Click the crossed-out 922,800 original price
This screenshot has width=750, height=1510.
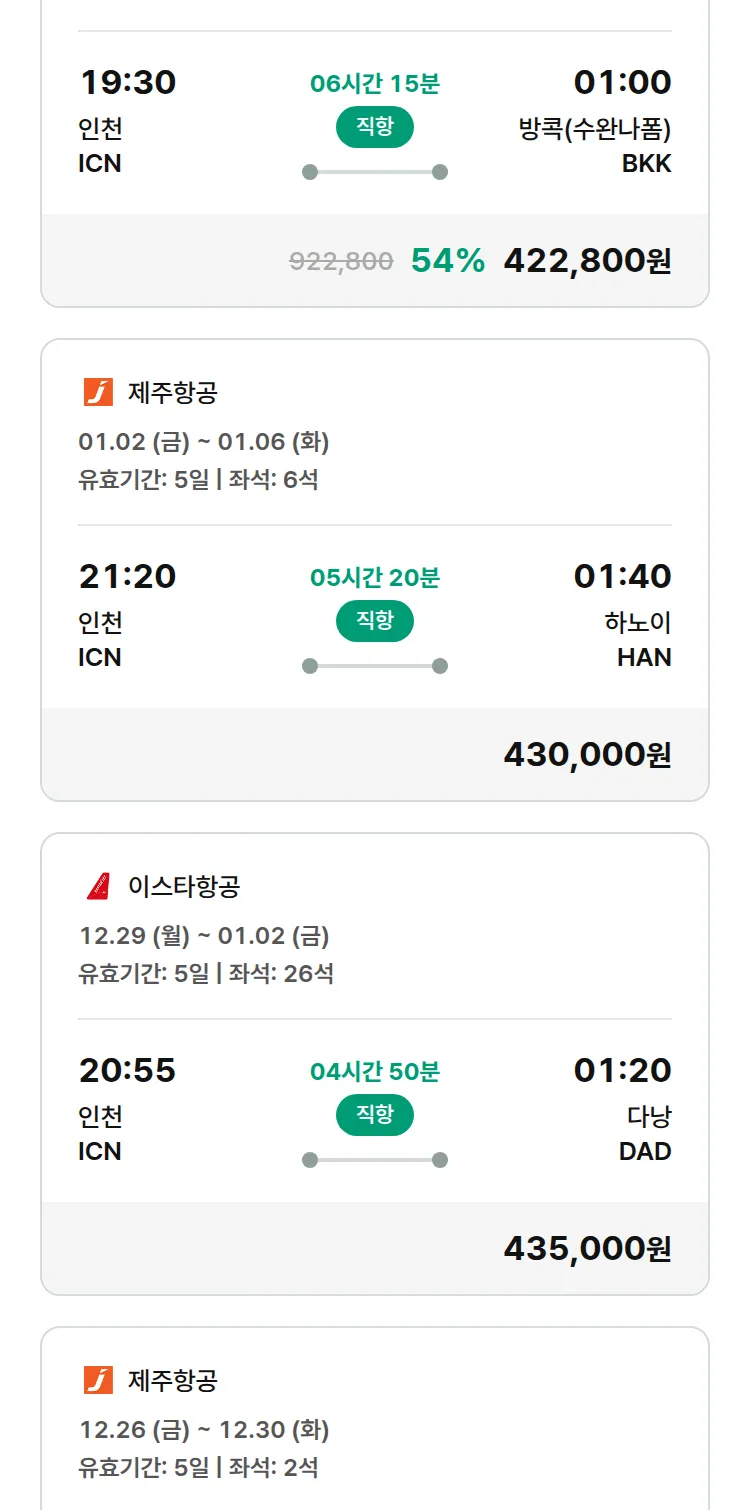[341, 261]
